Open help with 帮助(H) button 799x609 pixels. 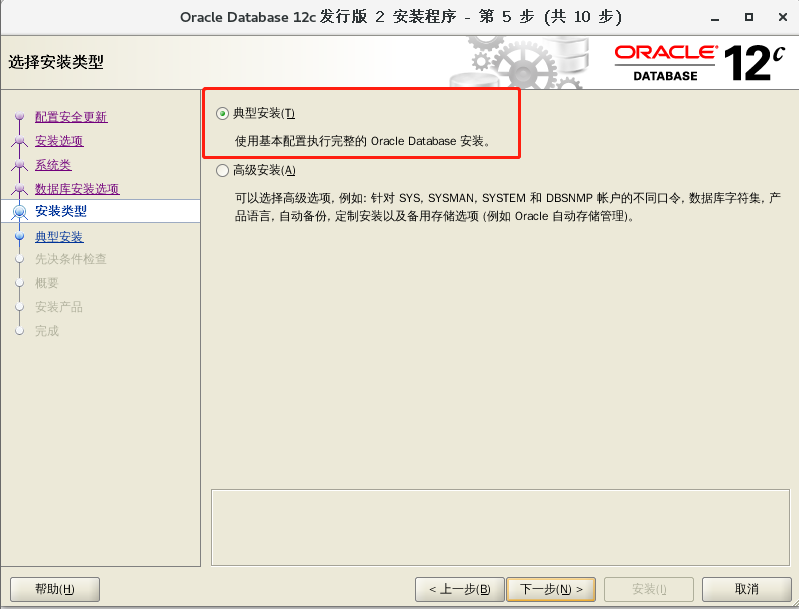(x=55, y=589)
